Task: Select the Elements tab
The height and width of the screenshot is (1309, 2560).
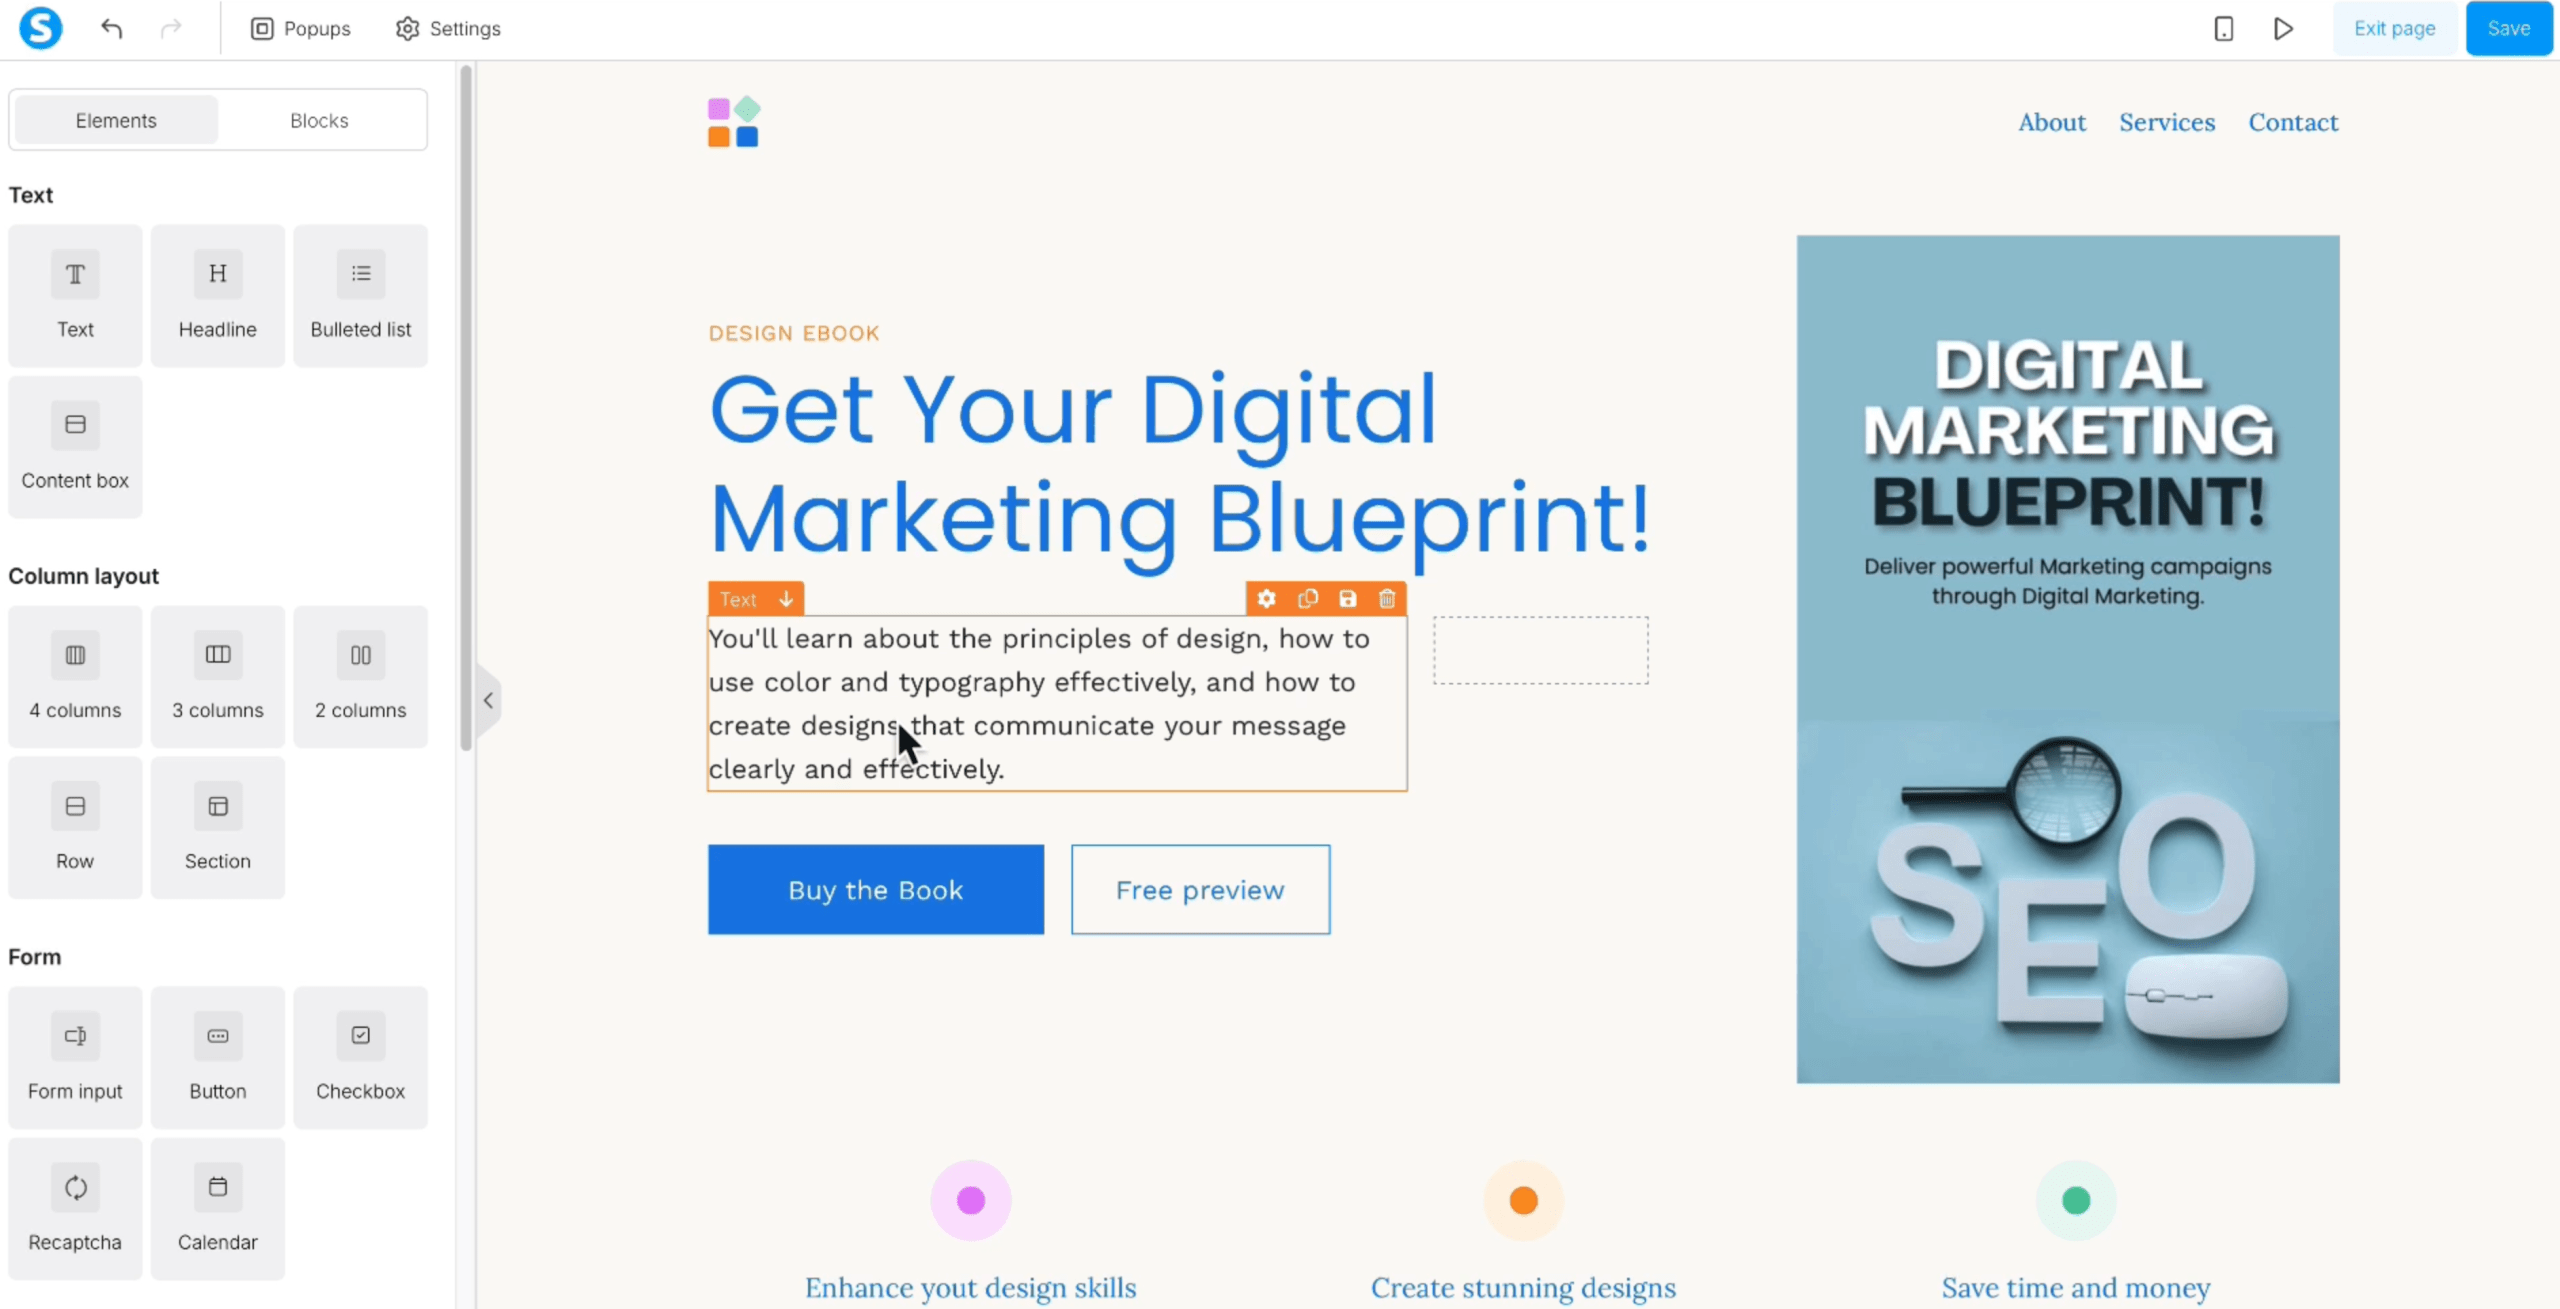Action: click(x=116, y=120)
